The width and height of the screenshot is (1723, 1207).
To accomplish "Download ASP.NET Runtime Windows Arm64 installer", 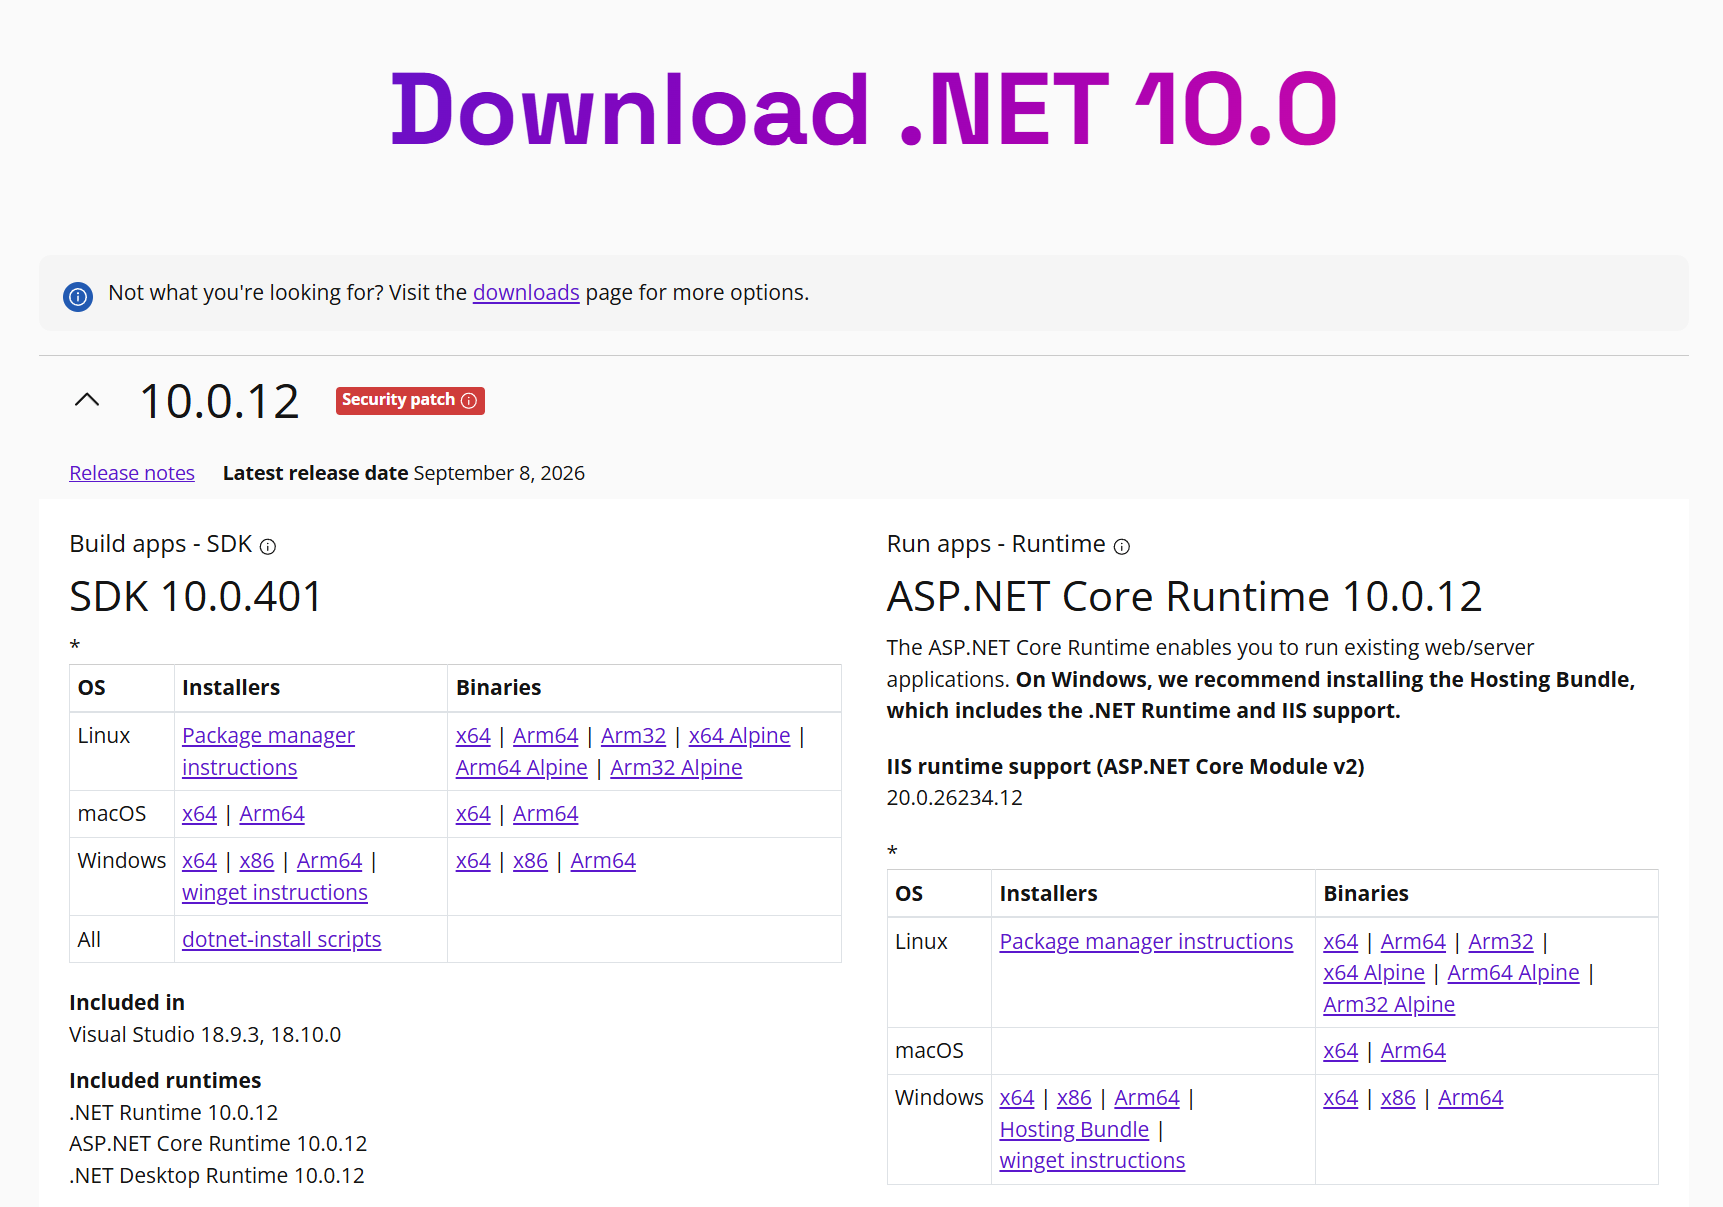I will [x=1147, y=1098].
